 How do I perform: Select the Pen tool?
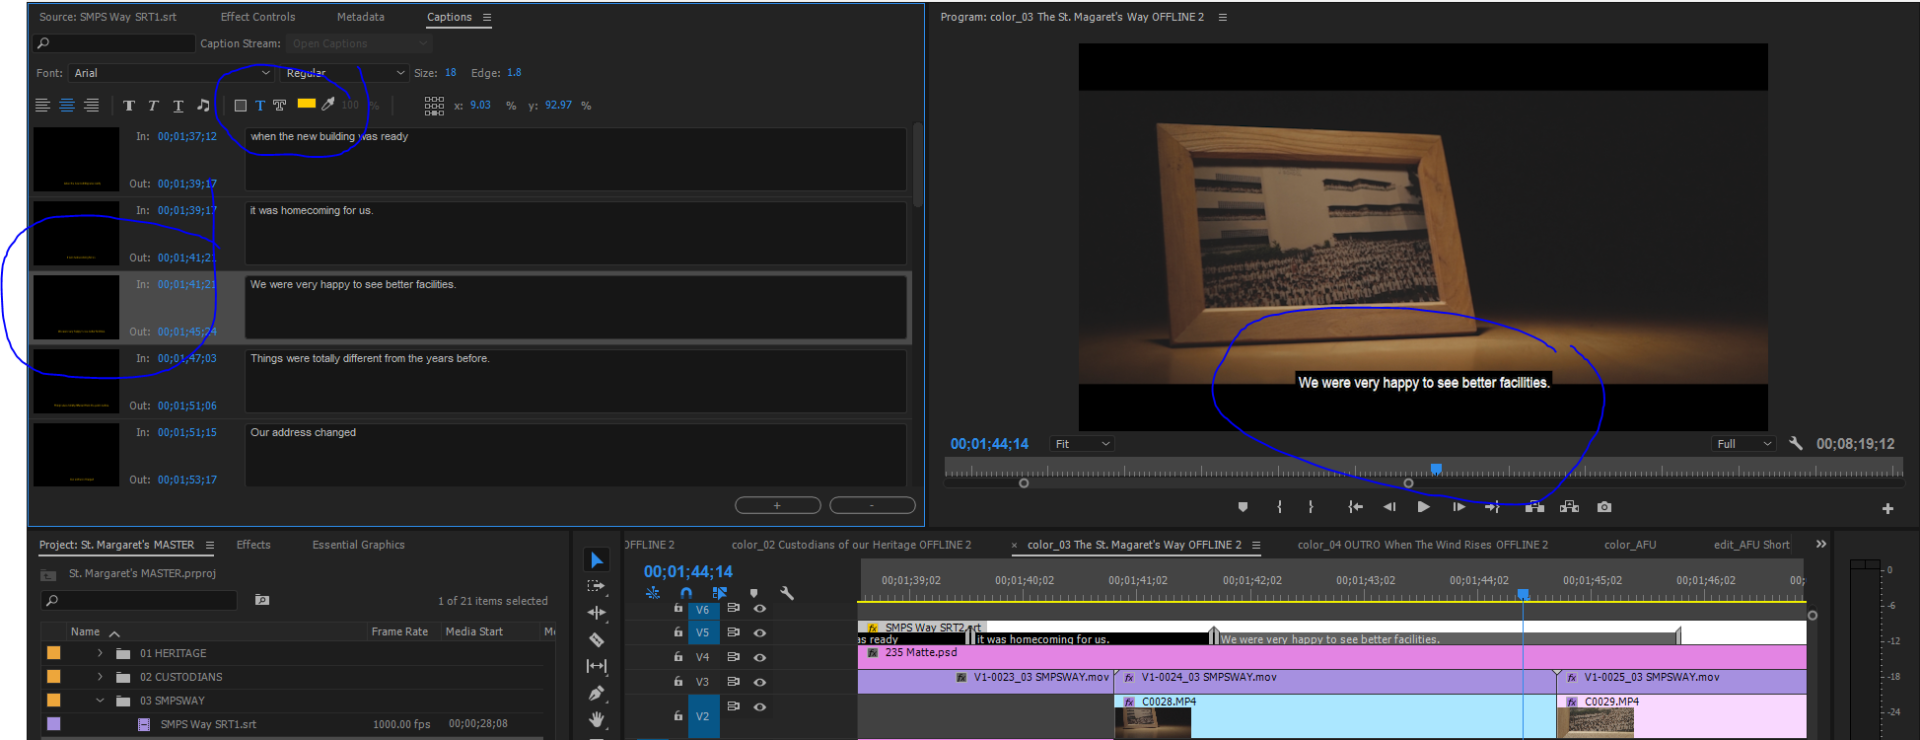[597, 692]
